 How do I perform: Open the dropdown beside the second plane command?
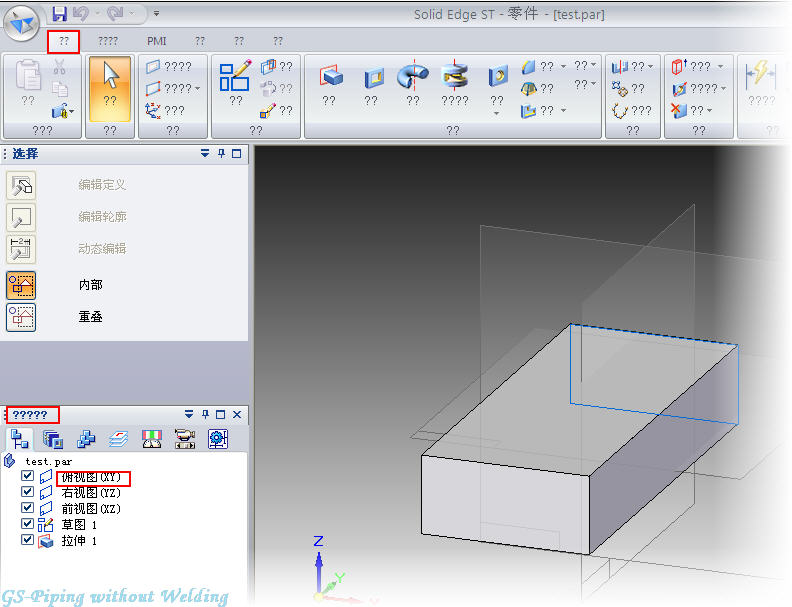[x=197, y=89]
